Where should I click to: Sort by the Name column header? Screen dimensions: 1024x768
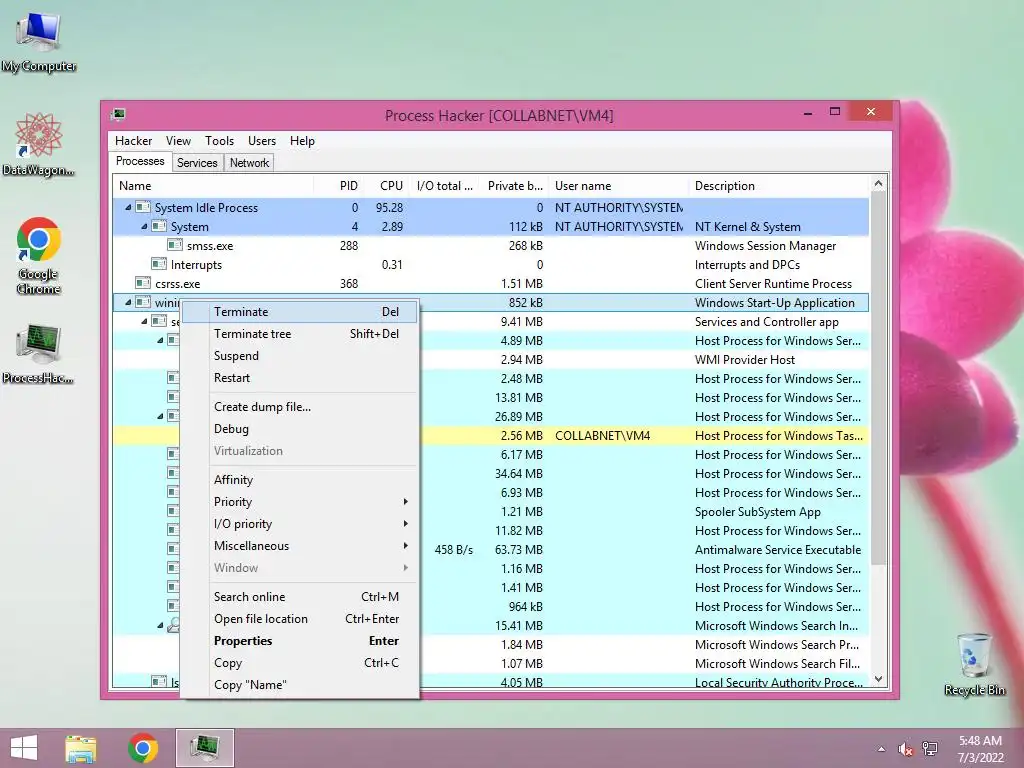[x=213, y=186]
